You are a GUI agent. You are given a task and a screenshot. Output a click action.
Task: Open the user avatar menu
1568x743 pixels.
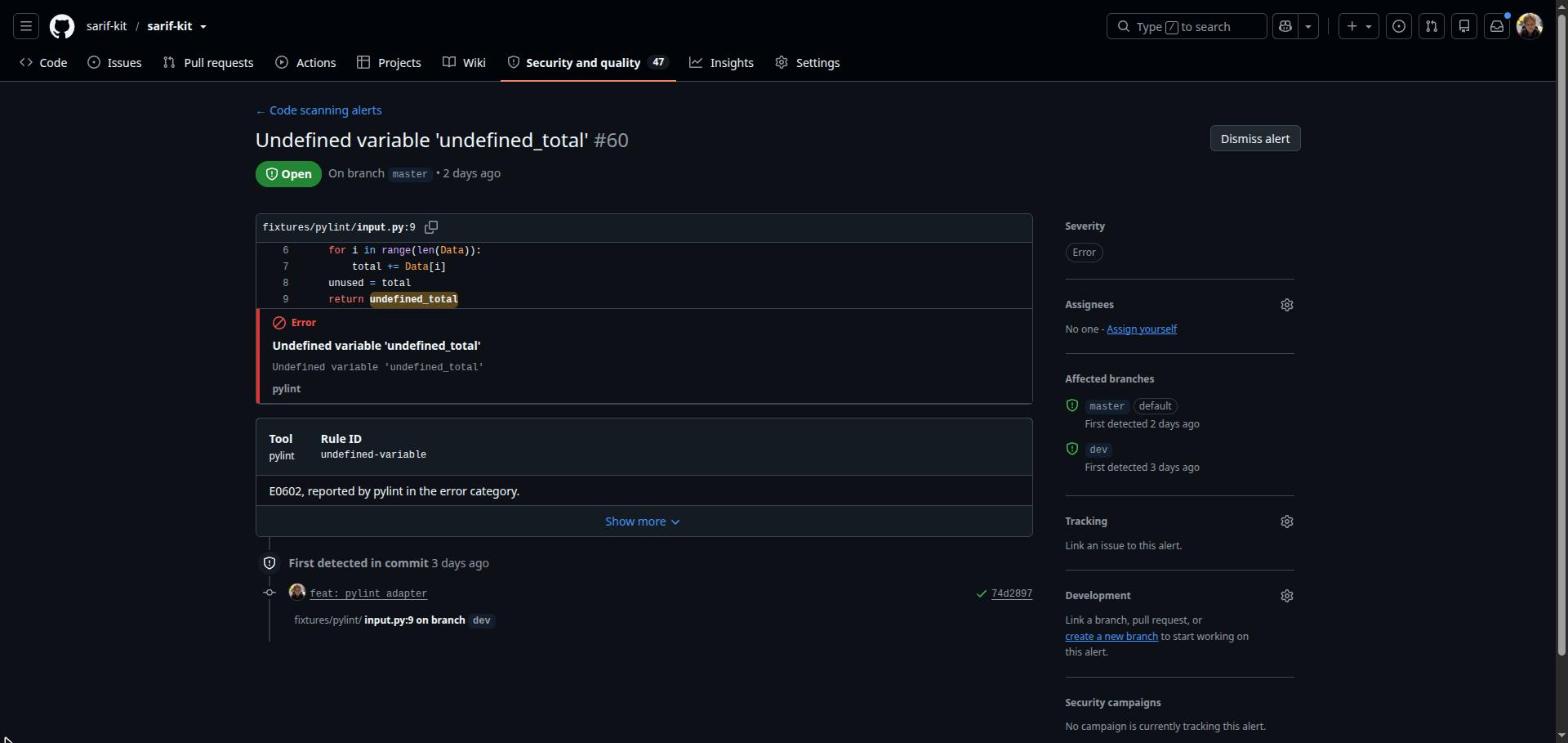(x=1529, y=26)
